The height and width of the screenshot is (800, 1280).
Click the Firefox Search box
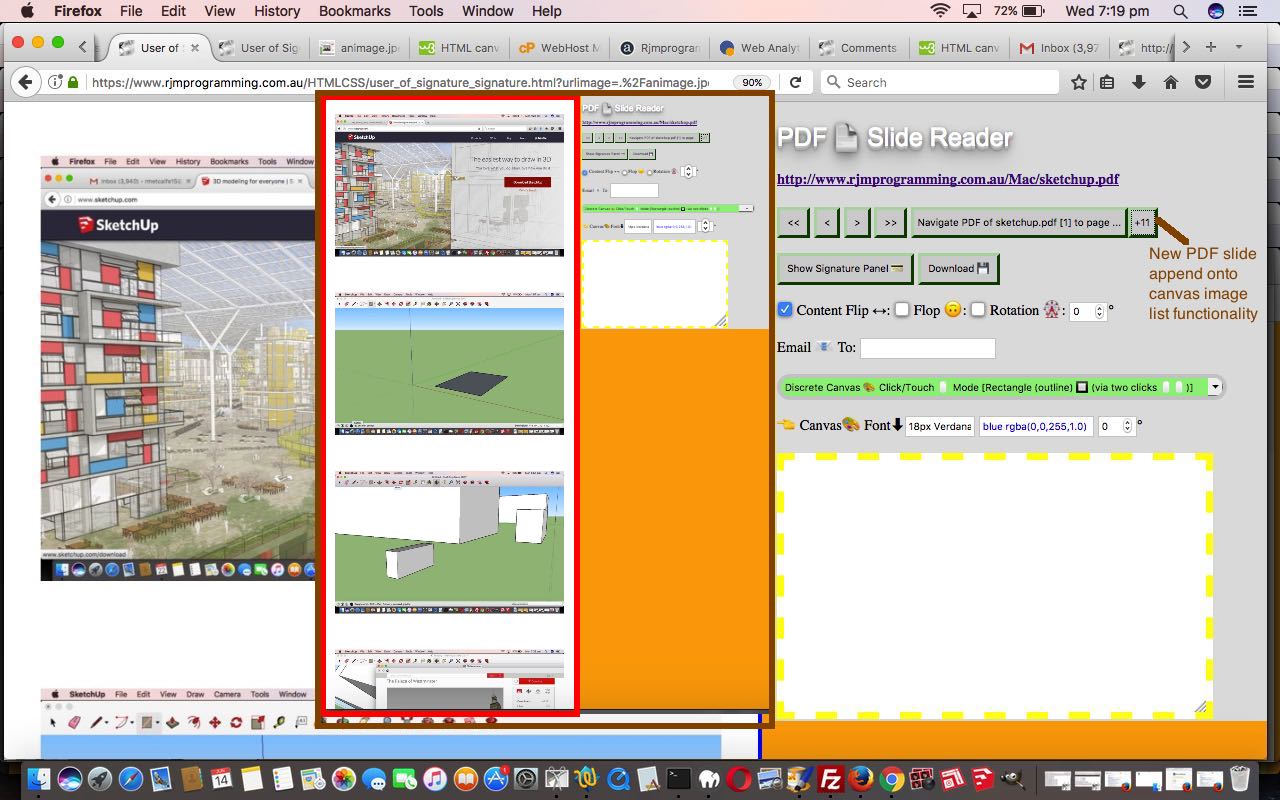point(940,82)
